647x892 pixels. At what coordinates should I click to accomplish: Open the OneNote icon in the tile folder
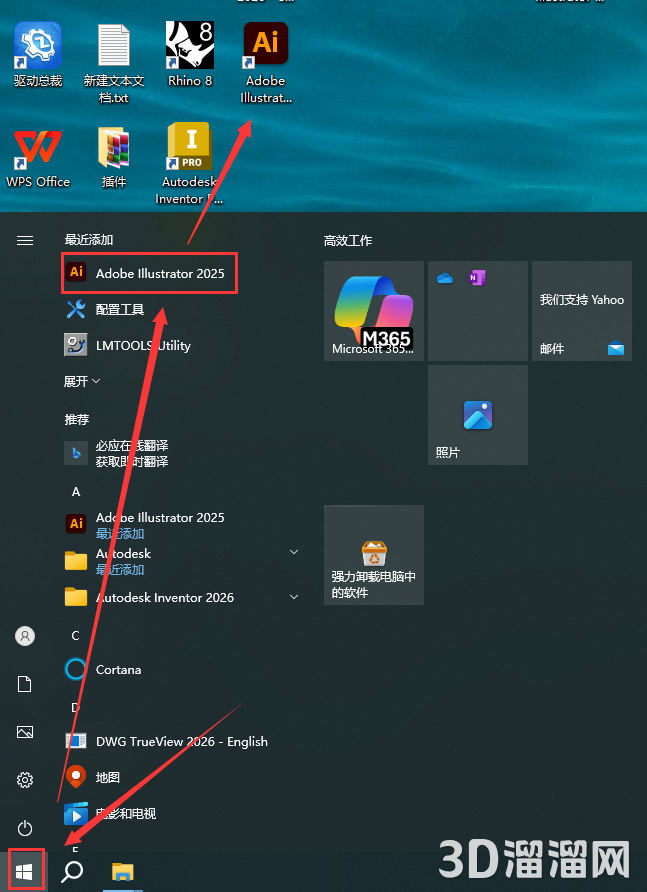point(476,278)
